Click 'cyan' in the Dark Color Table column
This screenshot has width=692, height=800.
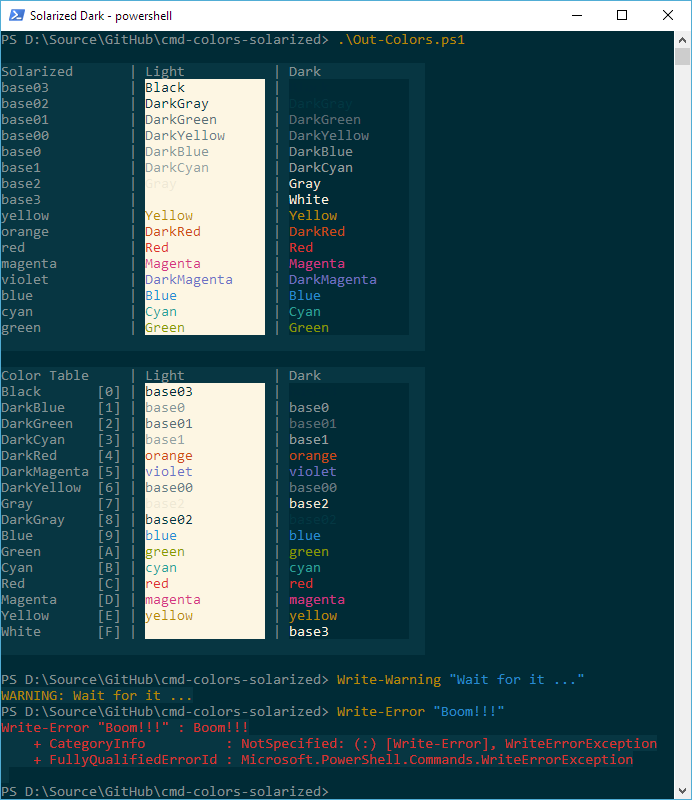coord(305,568)
